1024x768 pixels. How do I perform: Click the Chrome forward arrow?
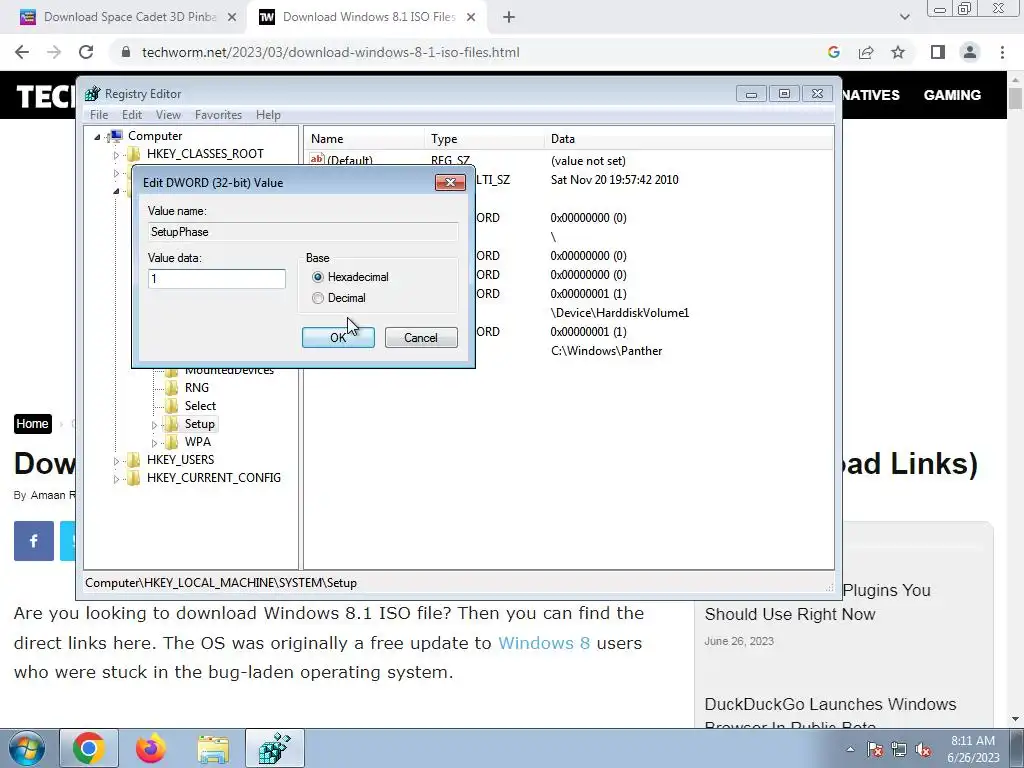[x=54, y=52]
